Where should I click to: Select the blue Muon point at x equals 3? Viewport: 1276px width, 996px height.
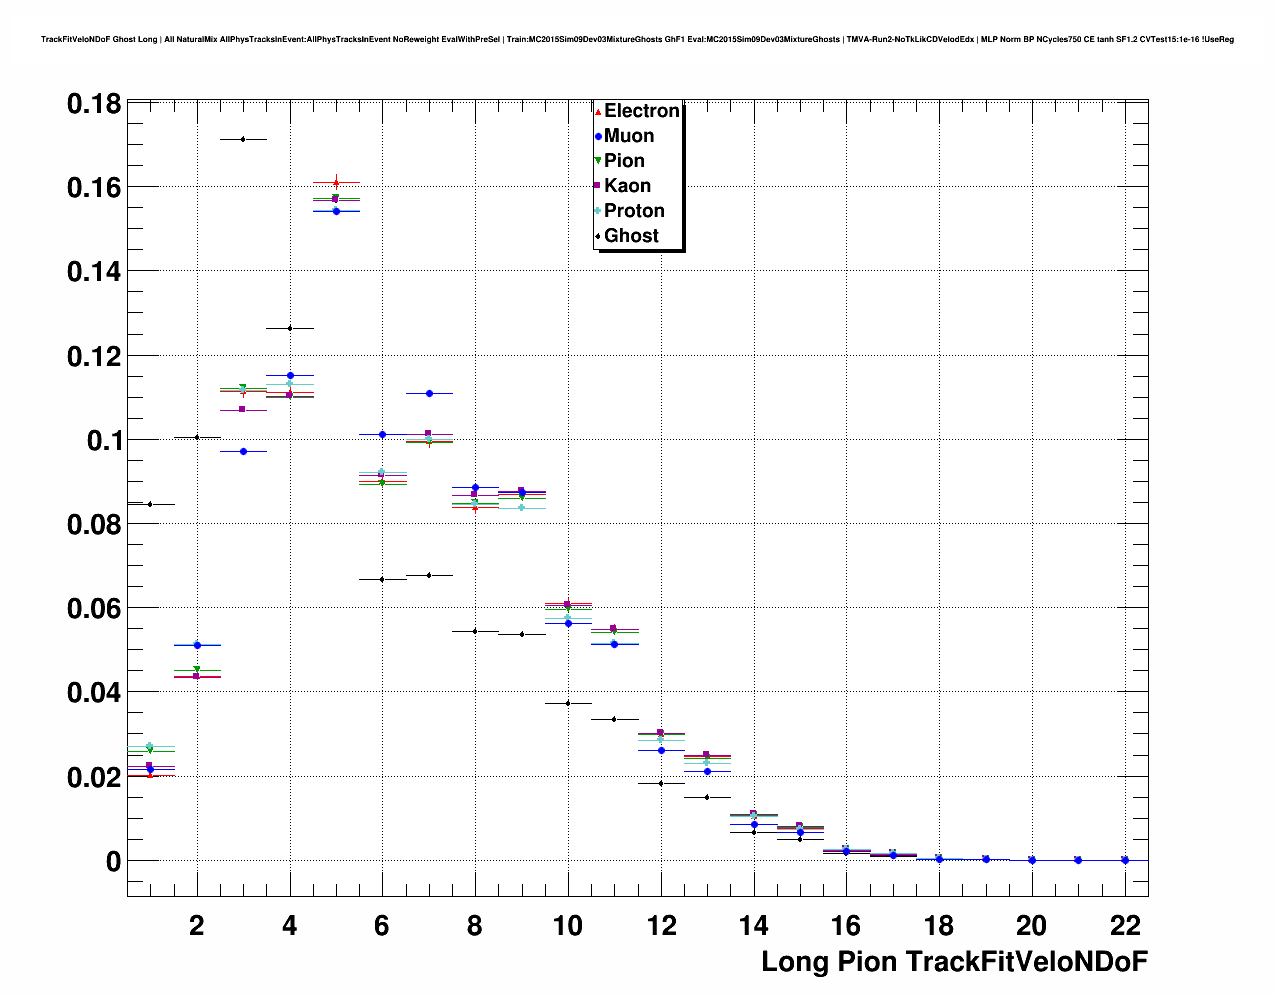[243, 451]
